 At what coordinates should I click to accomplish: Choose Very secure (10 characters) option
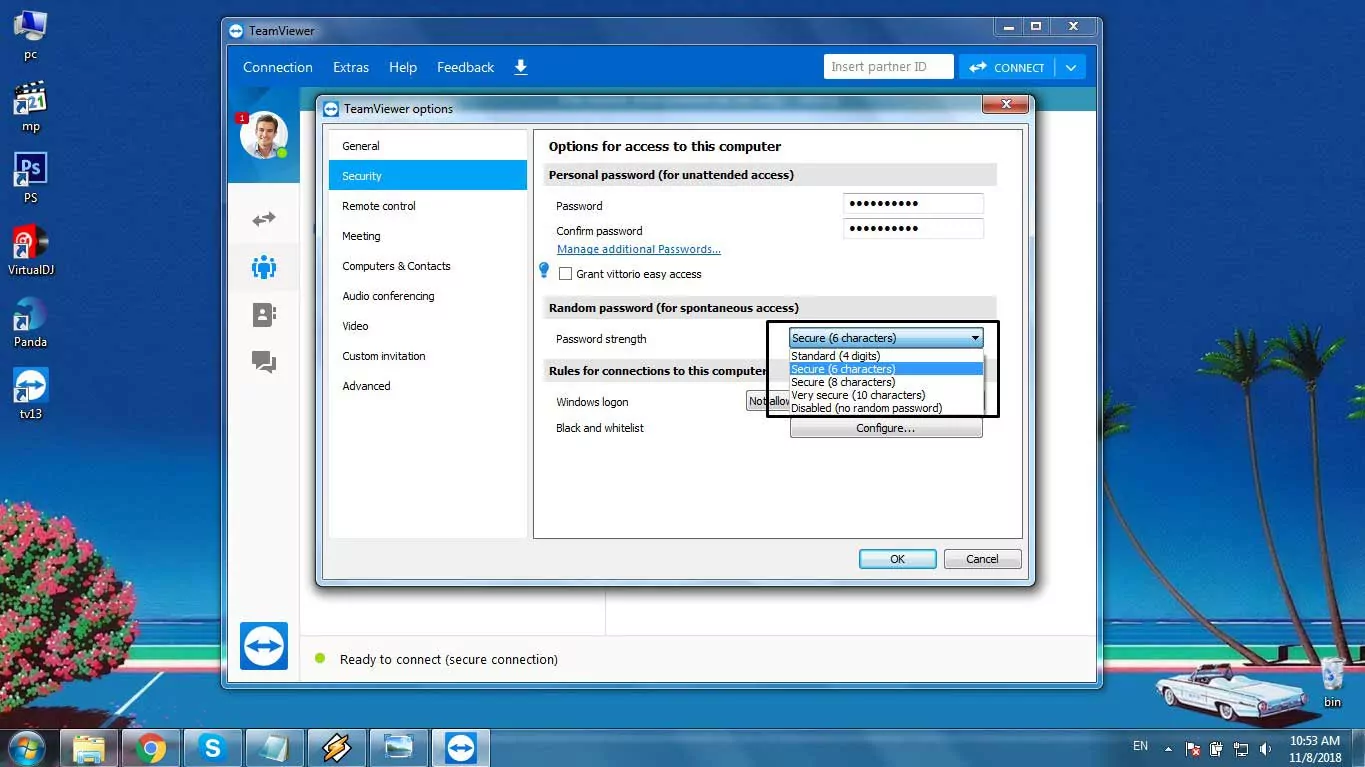click(x=886, y=395)
